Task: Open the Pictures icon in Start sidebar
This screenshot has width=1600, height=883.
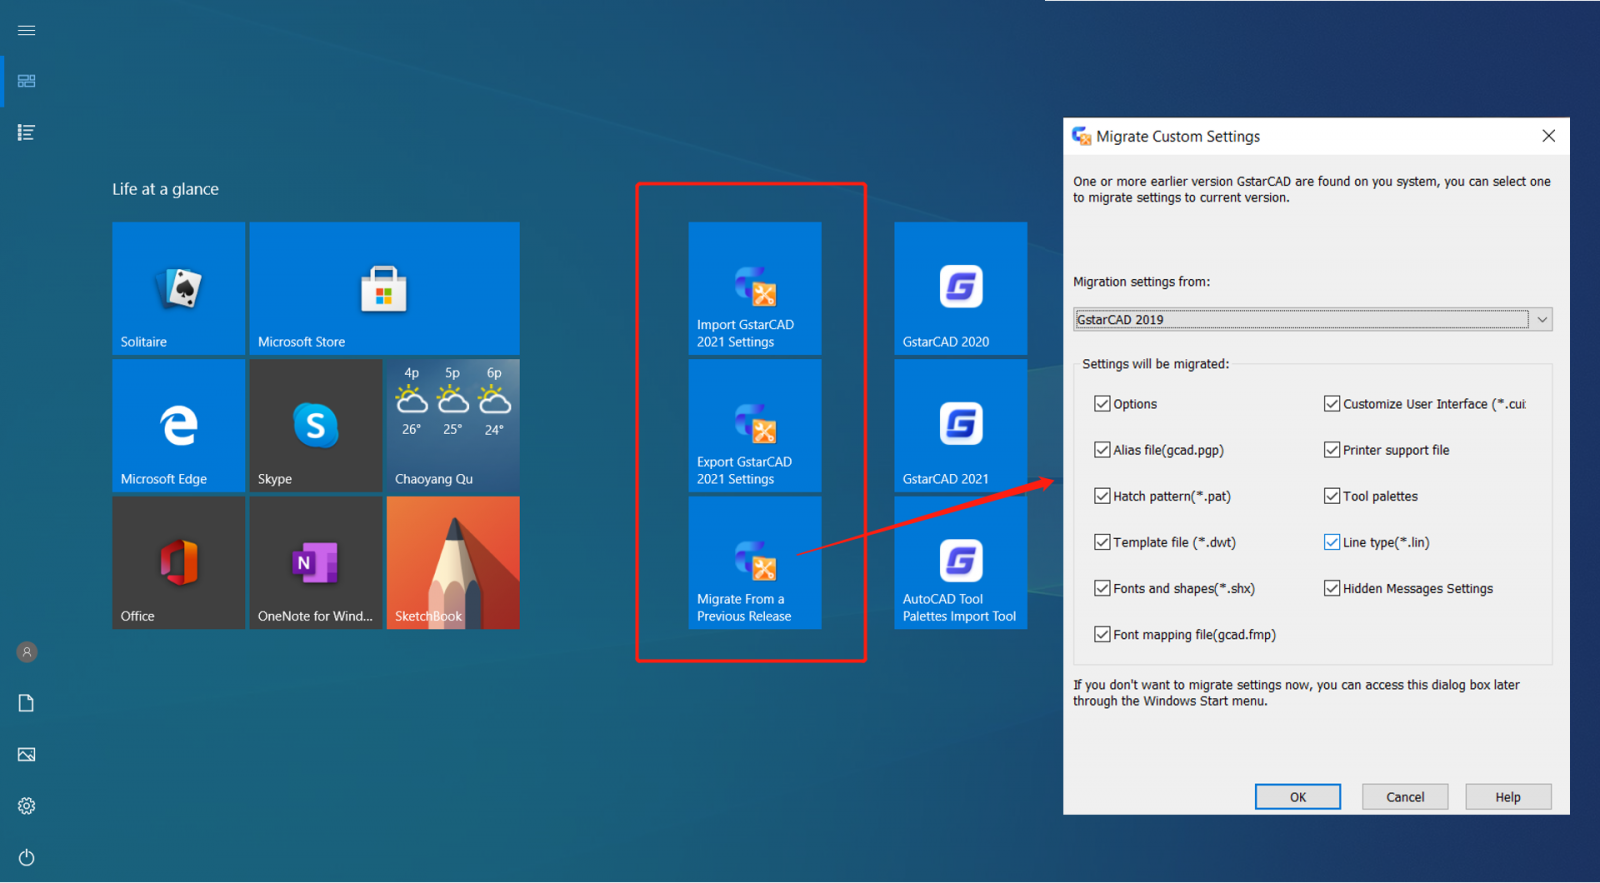Action: point(27,754)
